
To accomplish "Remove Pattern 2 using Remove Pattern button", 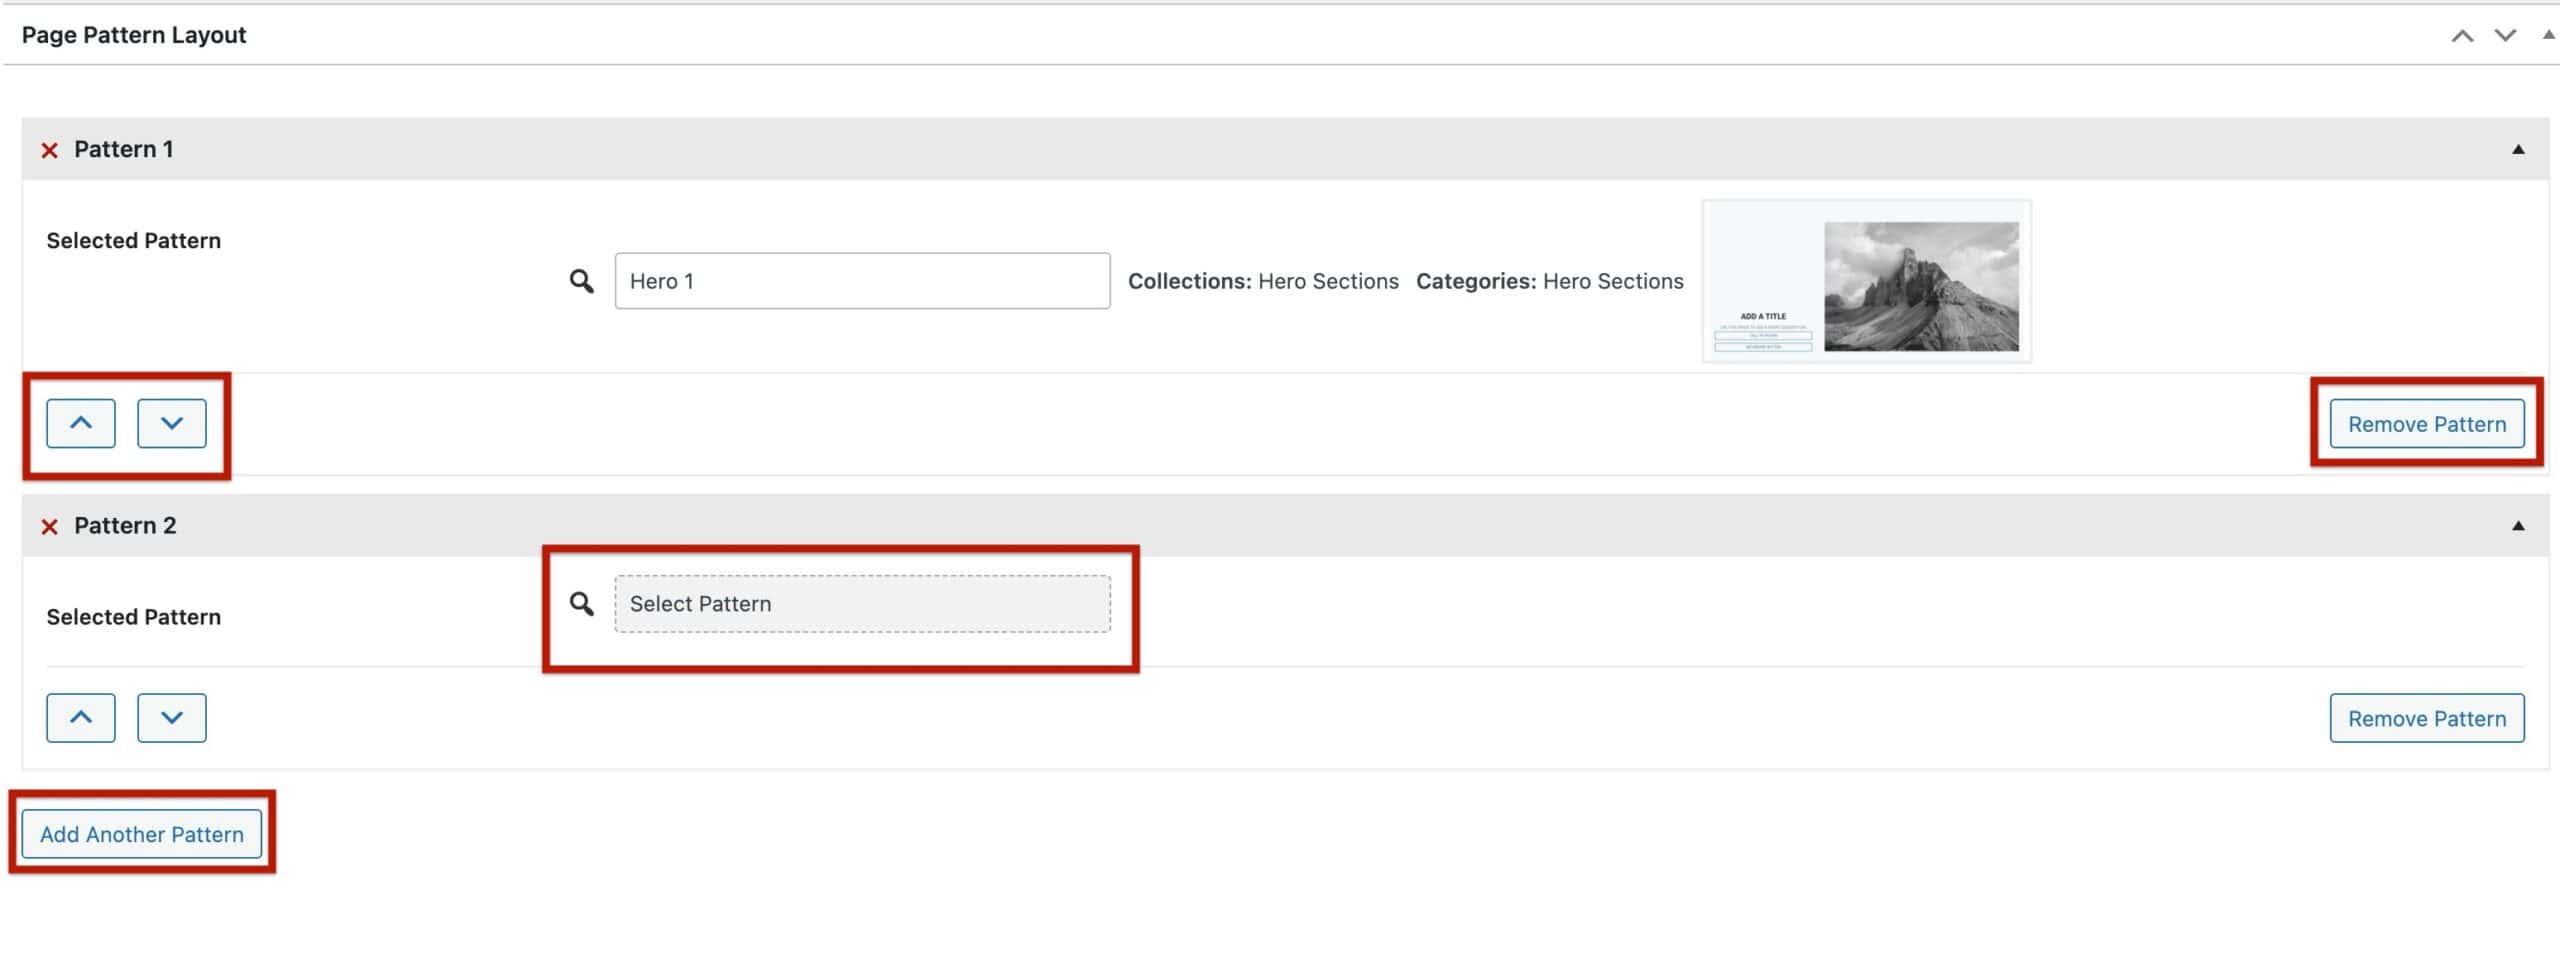I will point(2427,718).
